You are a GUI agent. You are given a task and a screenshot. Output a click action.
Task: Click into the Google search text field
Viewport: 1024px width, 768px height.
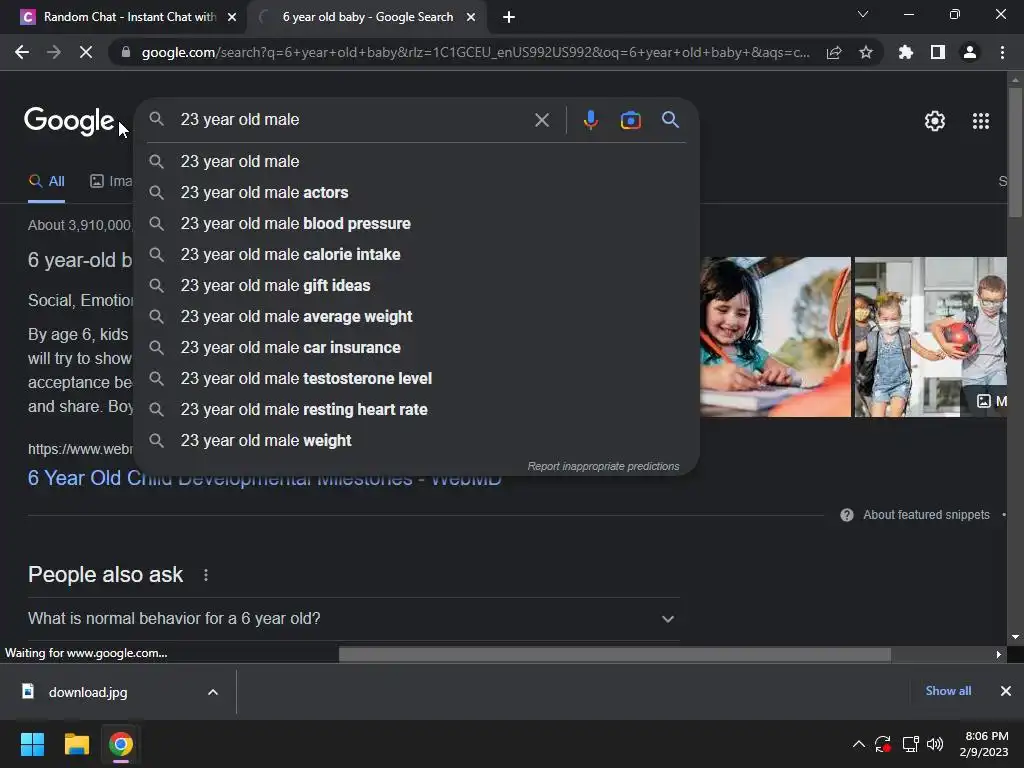pos(353,120)
